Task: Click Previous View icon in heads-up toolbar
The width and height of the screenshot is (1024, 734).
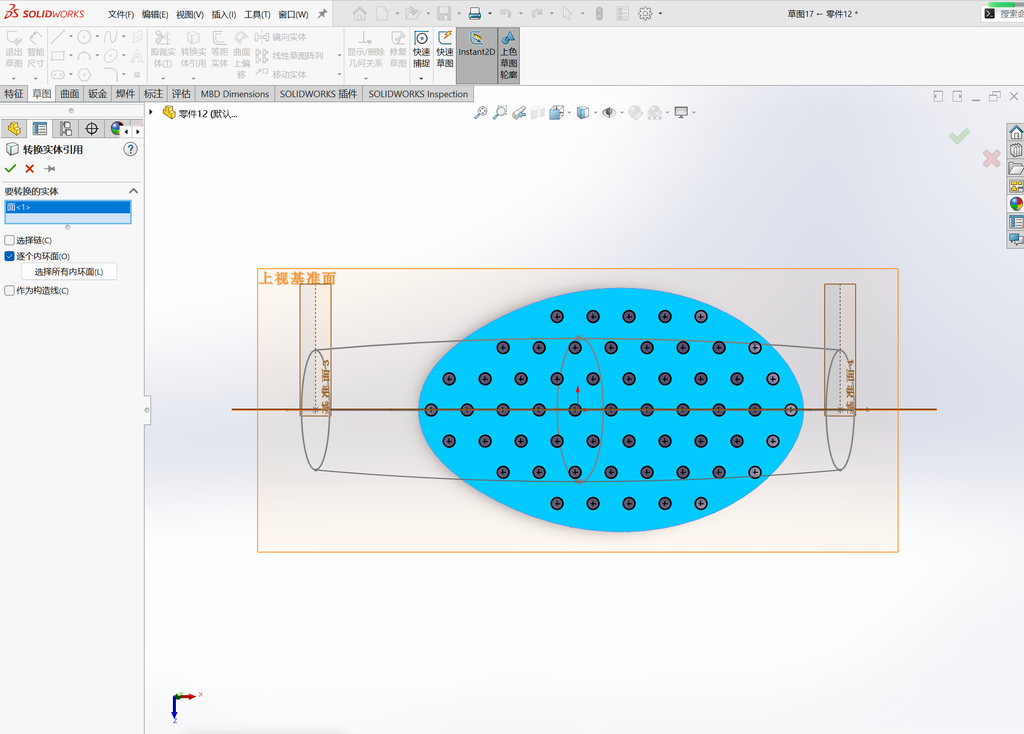Action: 519,112
